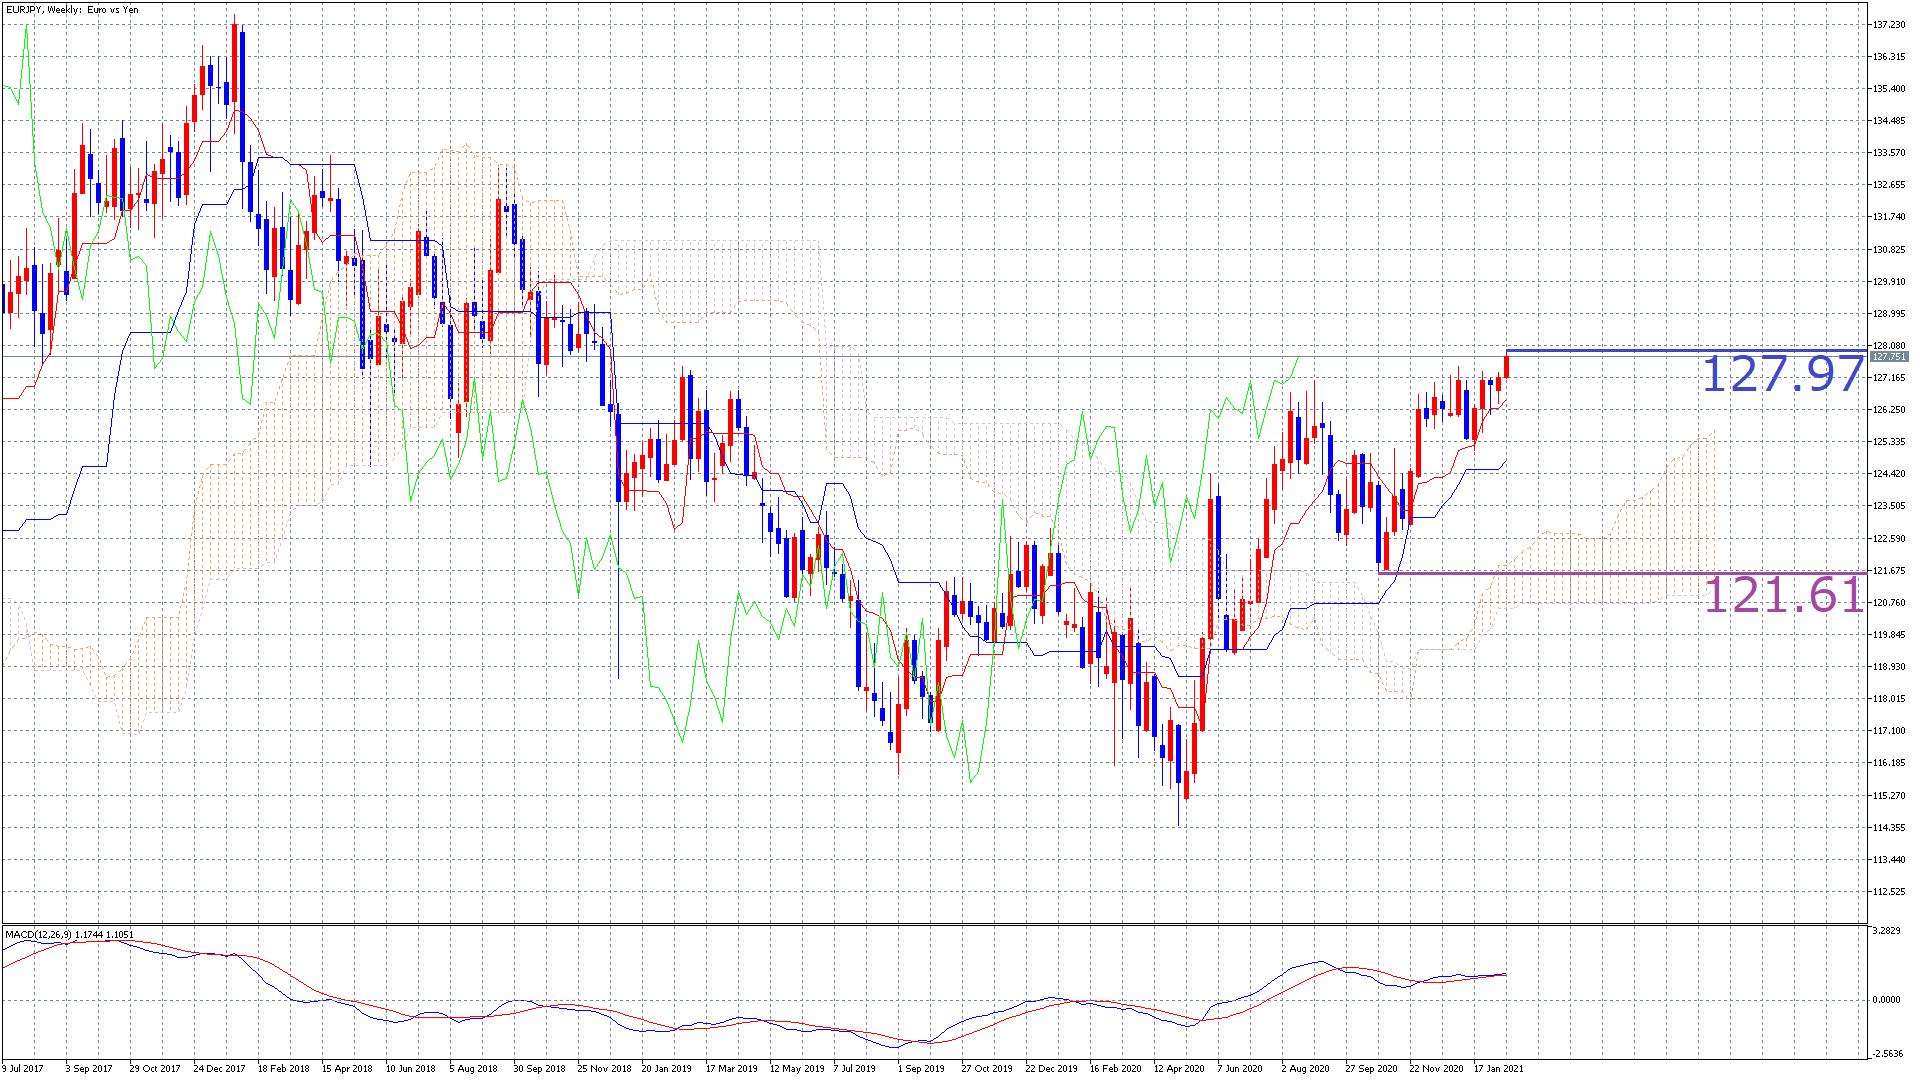Click the EURJPY Weekly chart title

pyautogui.click(x=72, y=10)
